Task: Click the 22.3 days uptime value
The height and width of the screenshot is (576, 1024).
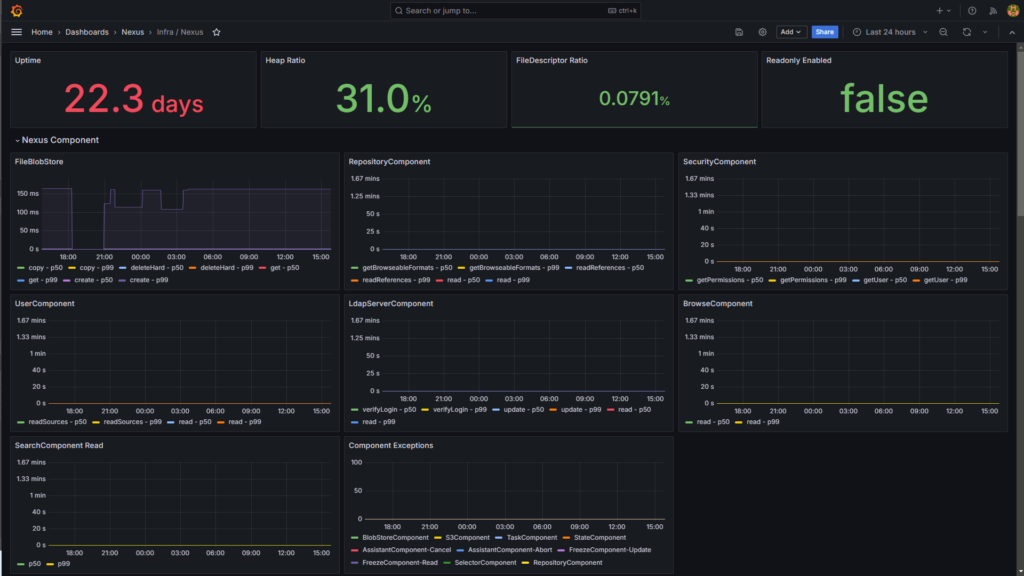Action: click(x=133, y=99)
